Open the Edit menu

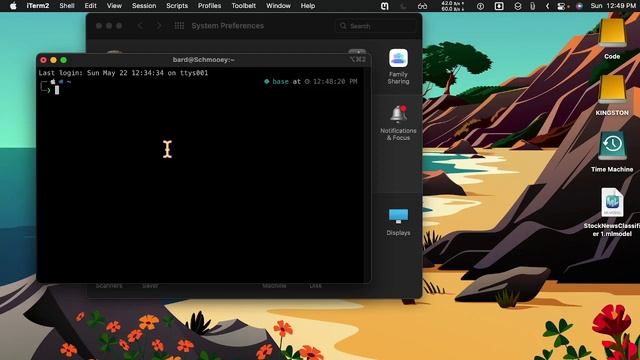click(x=91, y=6)
